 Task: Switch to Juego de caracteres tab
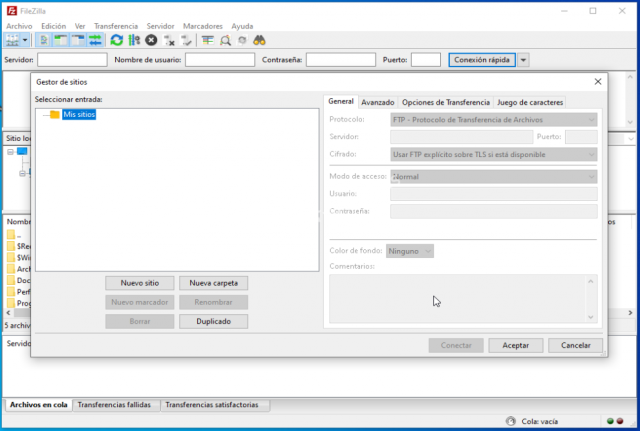pyautogui.click(x=530, y=102)
